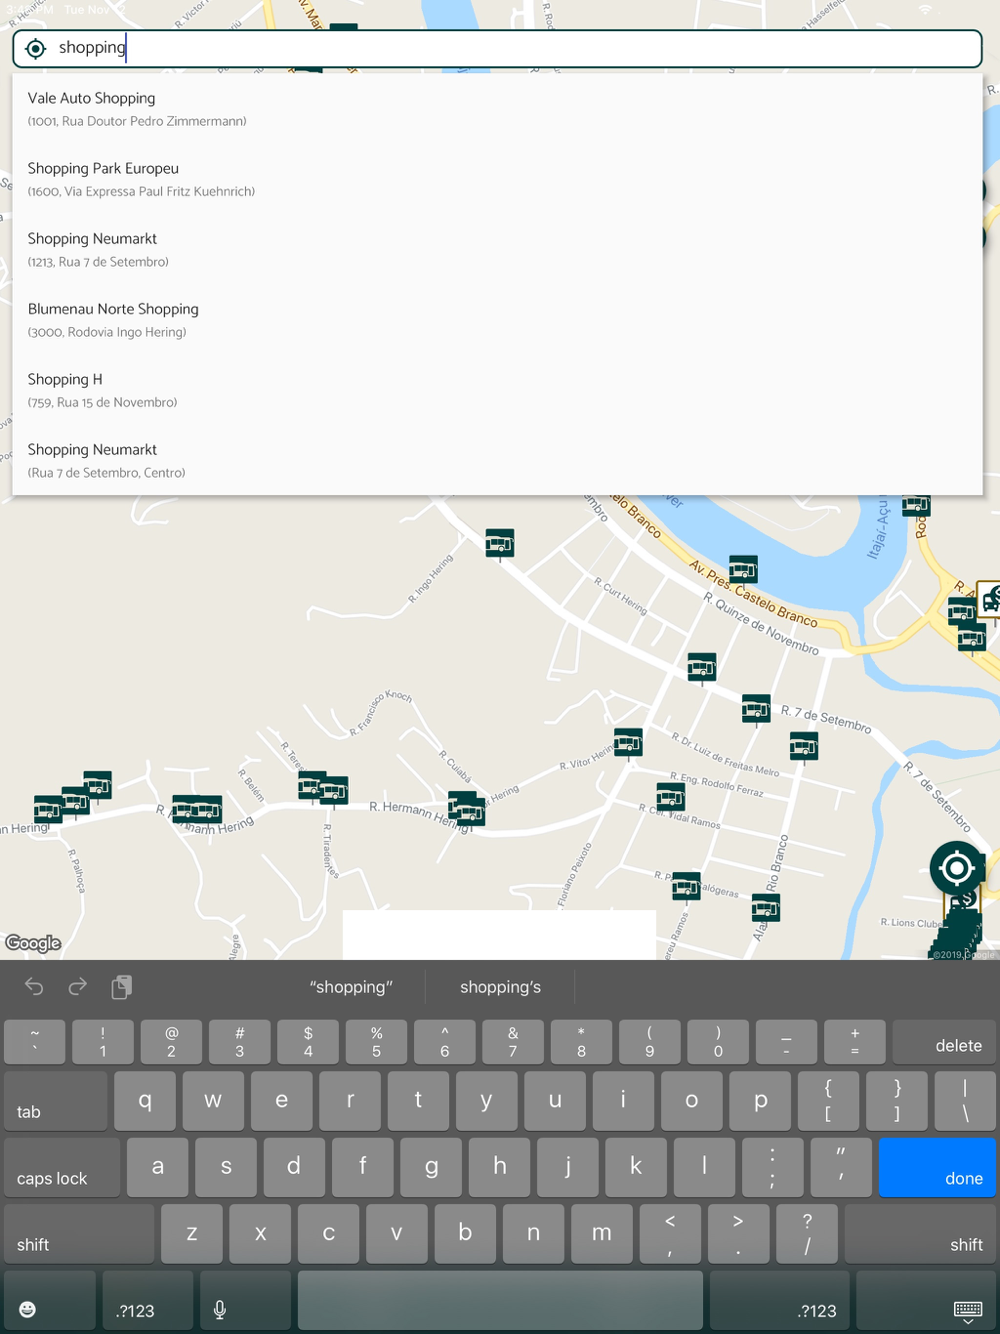
Task: Tap the delete key
Action: tap(944, 1041)
